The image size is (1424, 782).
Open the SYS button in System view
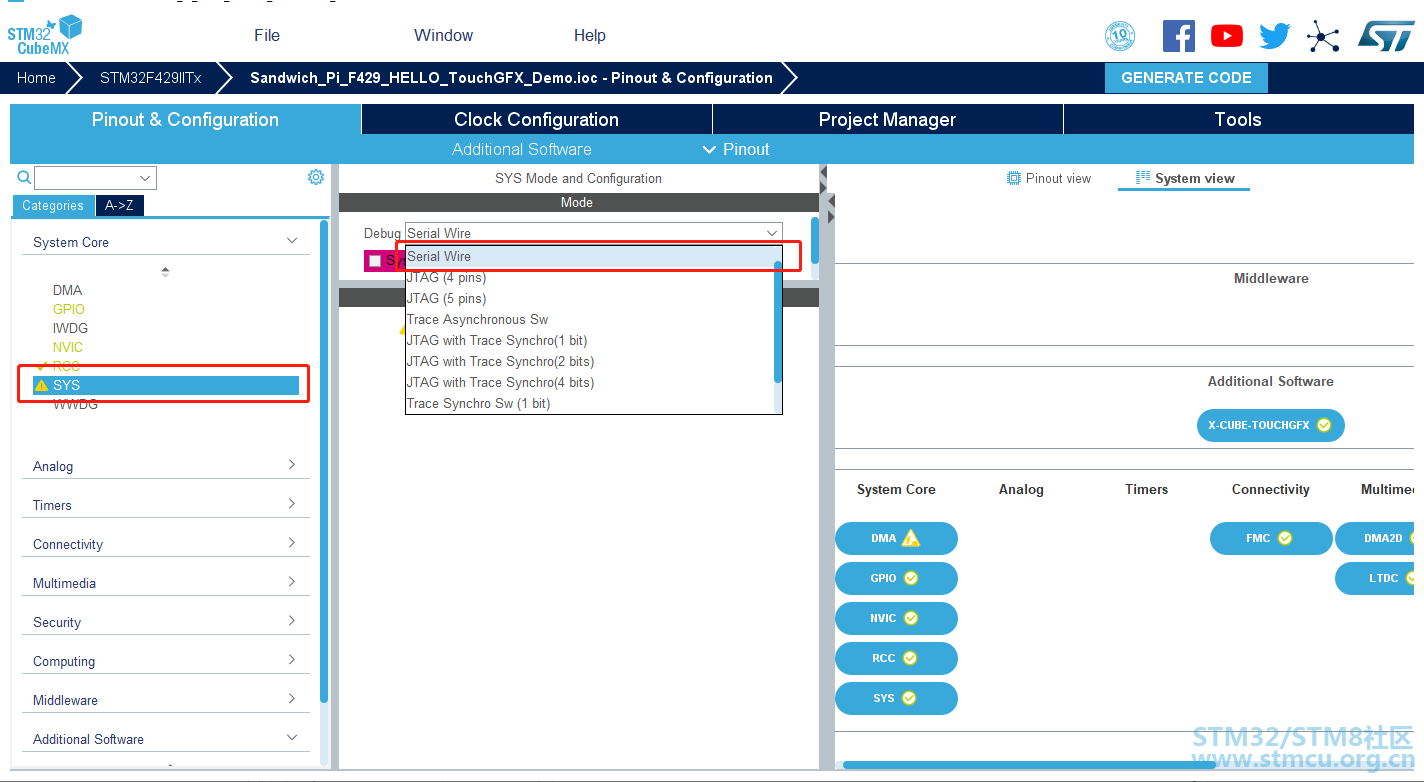(x=896, y=698)
